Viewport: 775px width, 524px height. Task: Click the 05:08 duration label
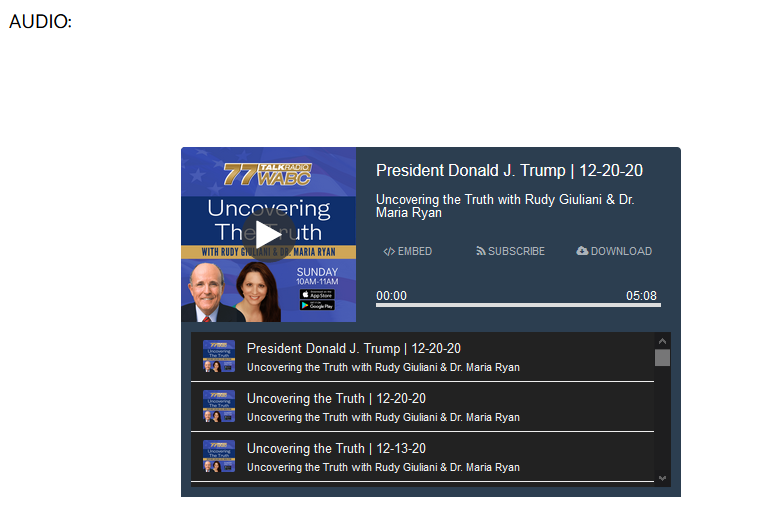[641, 296]
